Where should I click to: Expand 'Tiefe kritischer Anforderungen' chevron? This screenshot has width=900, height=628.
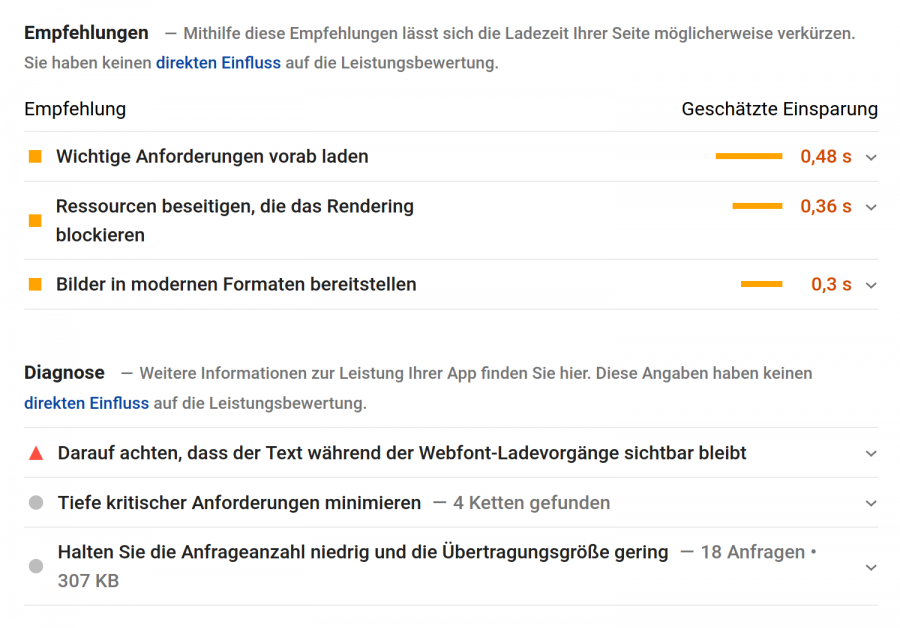coord(871,503)
